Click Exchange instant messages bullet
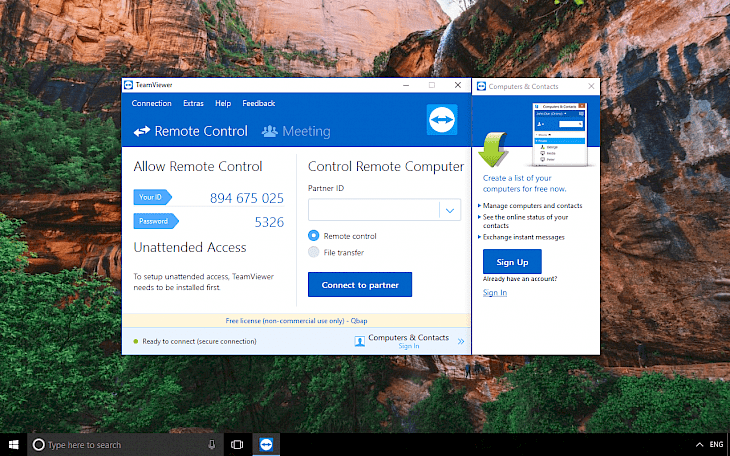Image resolution: width=730 pixels, height=456 pixels. [523, 237]
